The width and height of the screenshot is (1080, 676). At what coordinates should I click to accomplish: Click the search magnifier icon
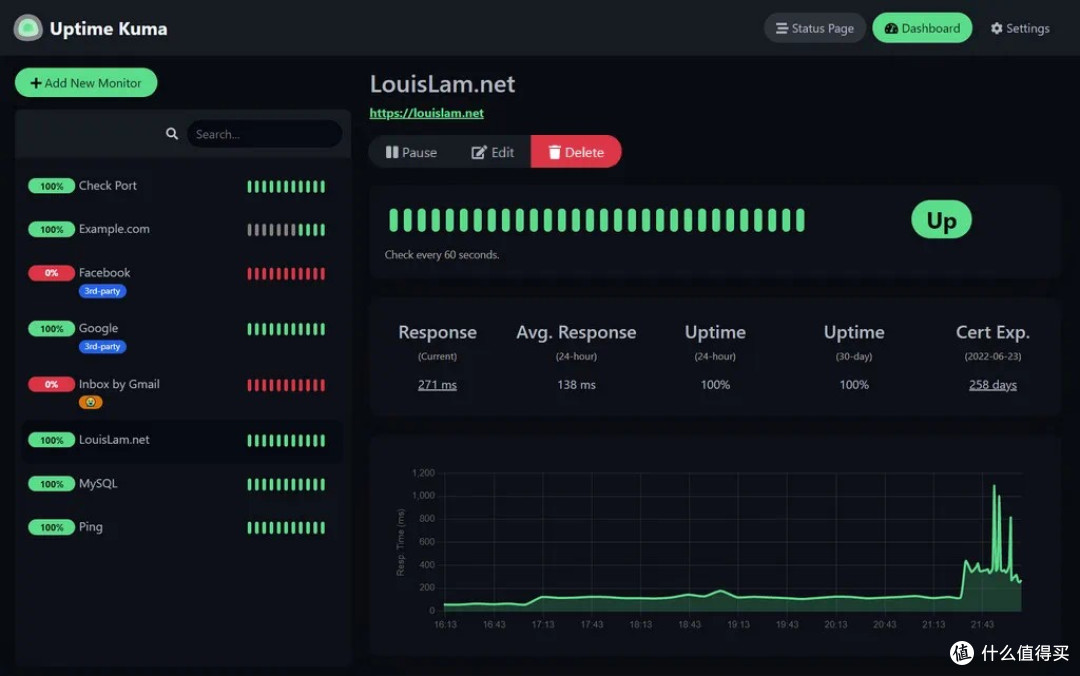coord(172,134)
